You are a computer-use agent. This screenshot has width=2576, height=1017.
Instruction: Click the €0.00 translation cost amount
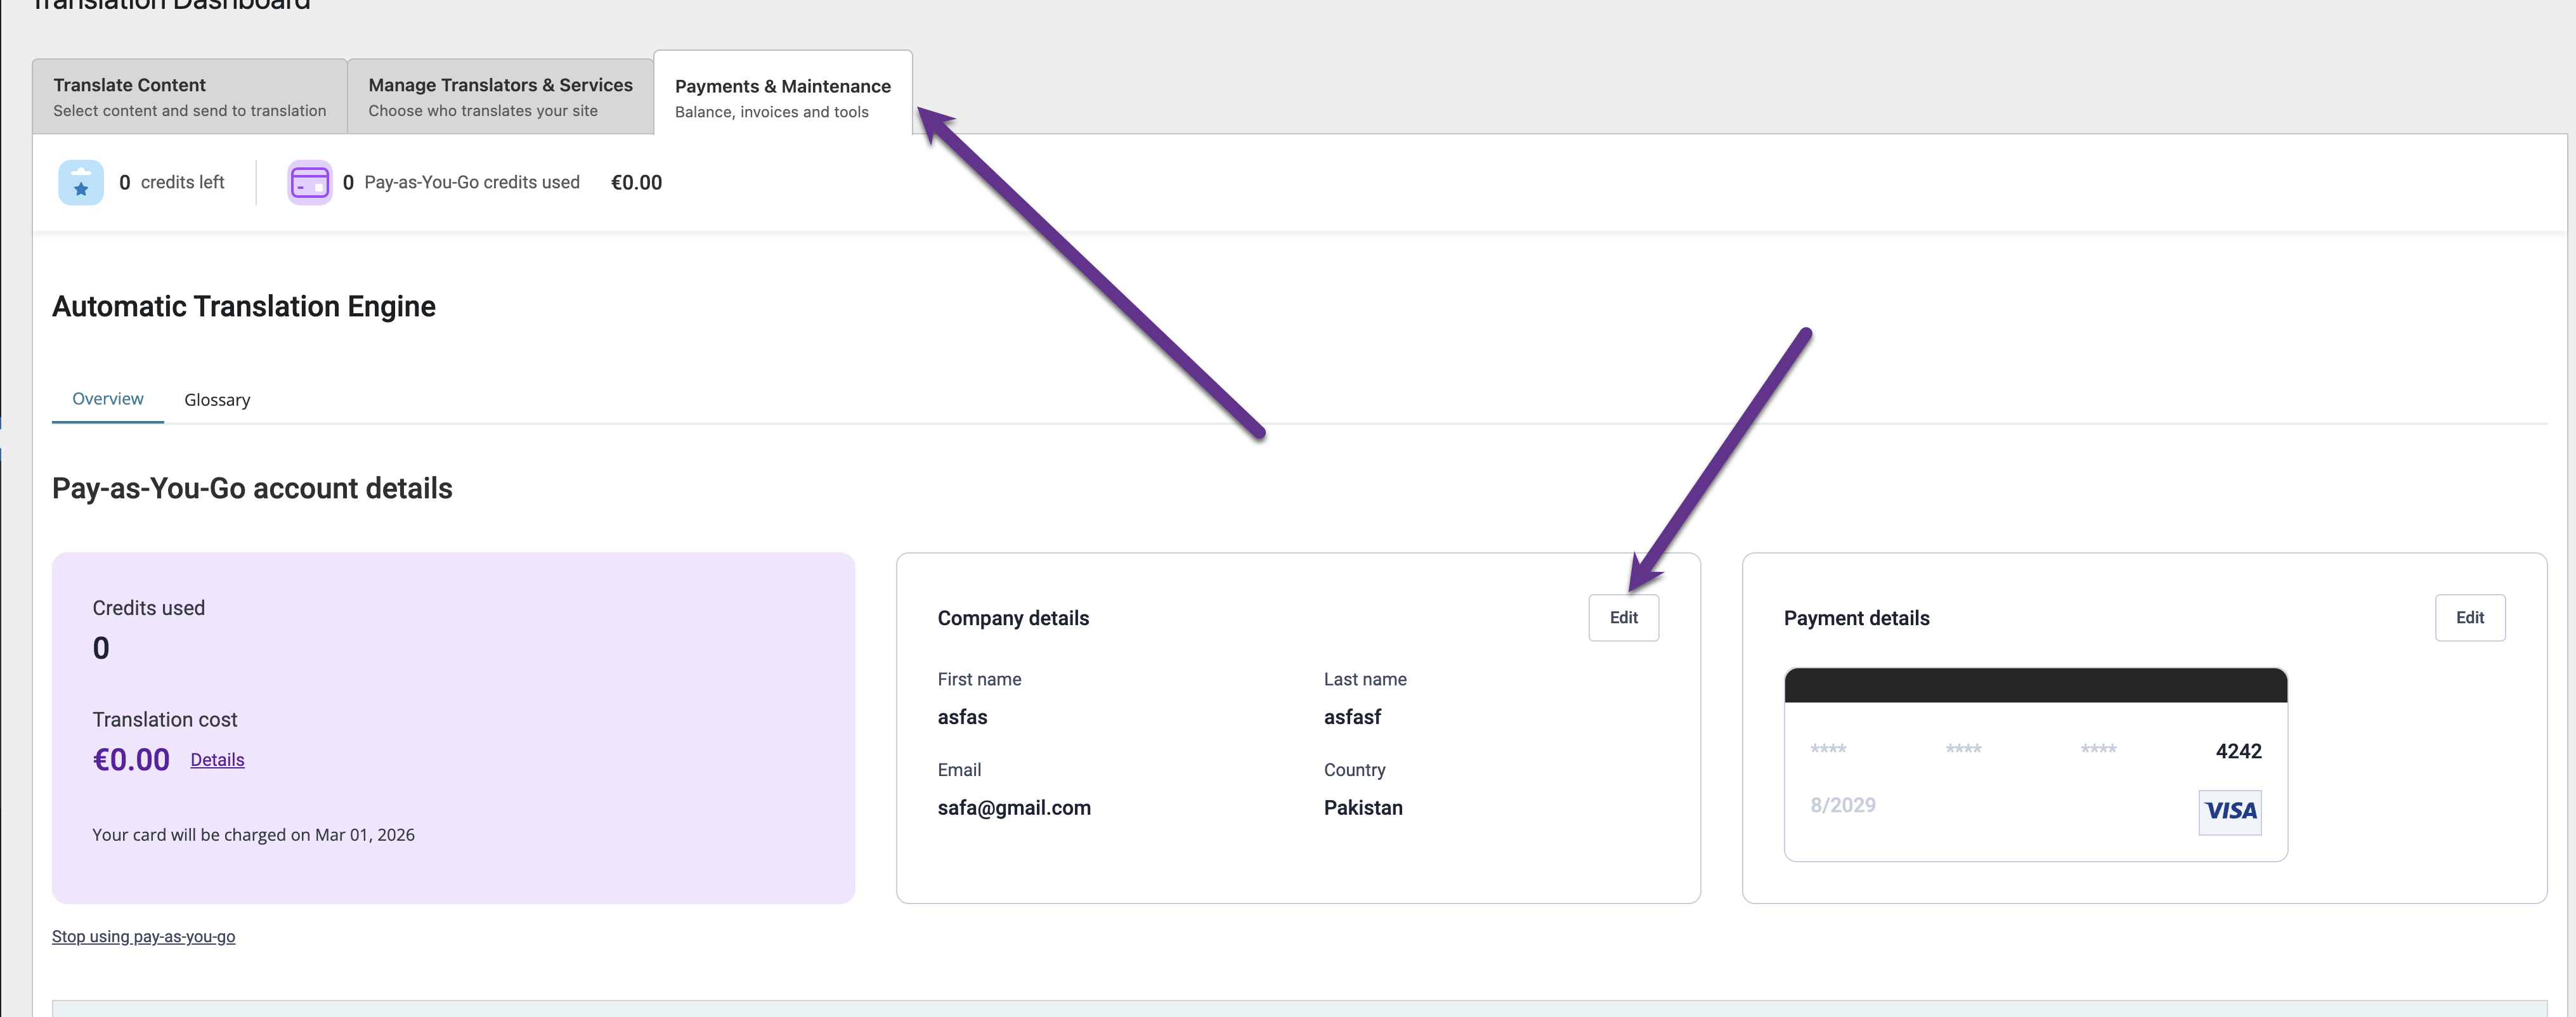[131, 760]
